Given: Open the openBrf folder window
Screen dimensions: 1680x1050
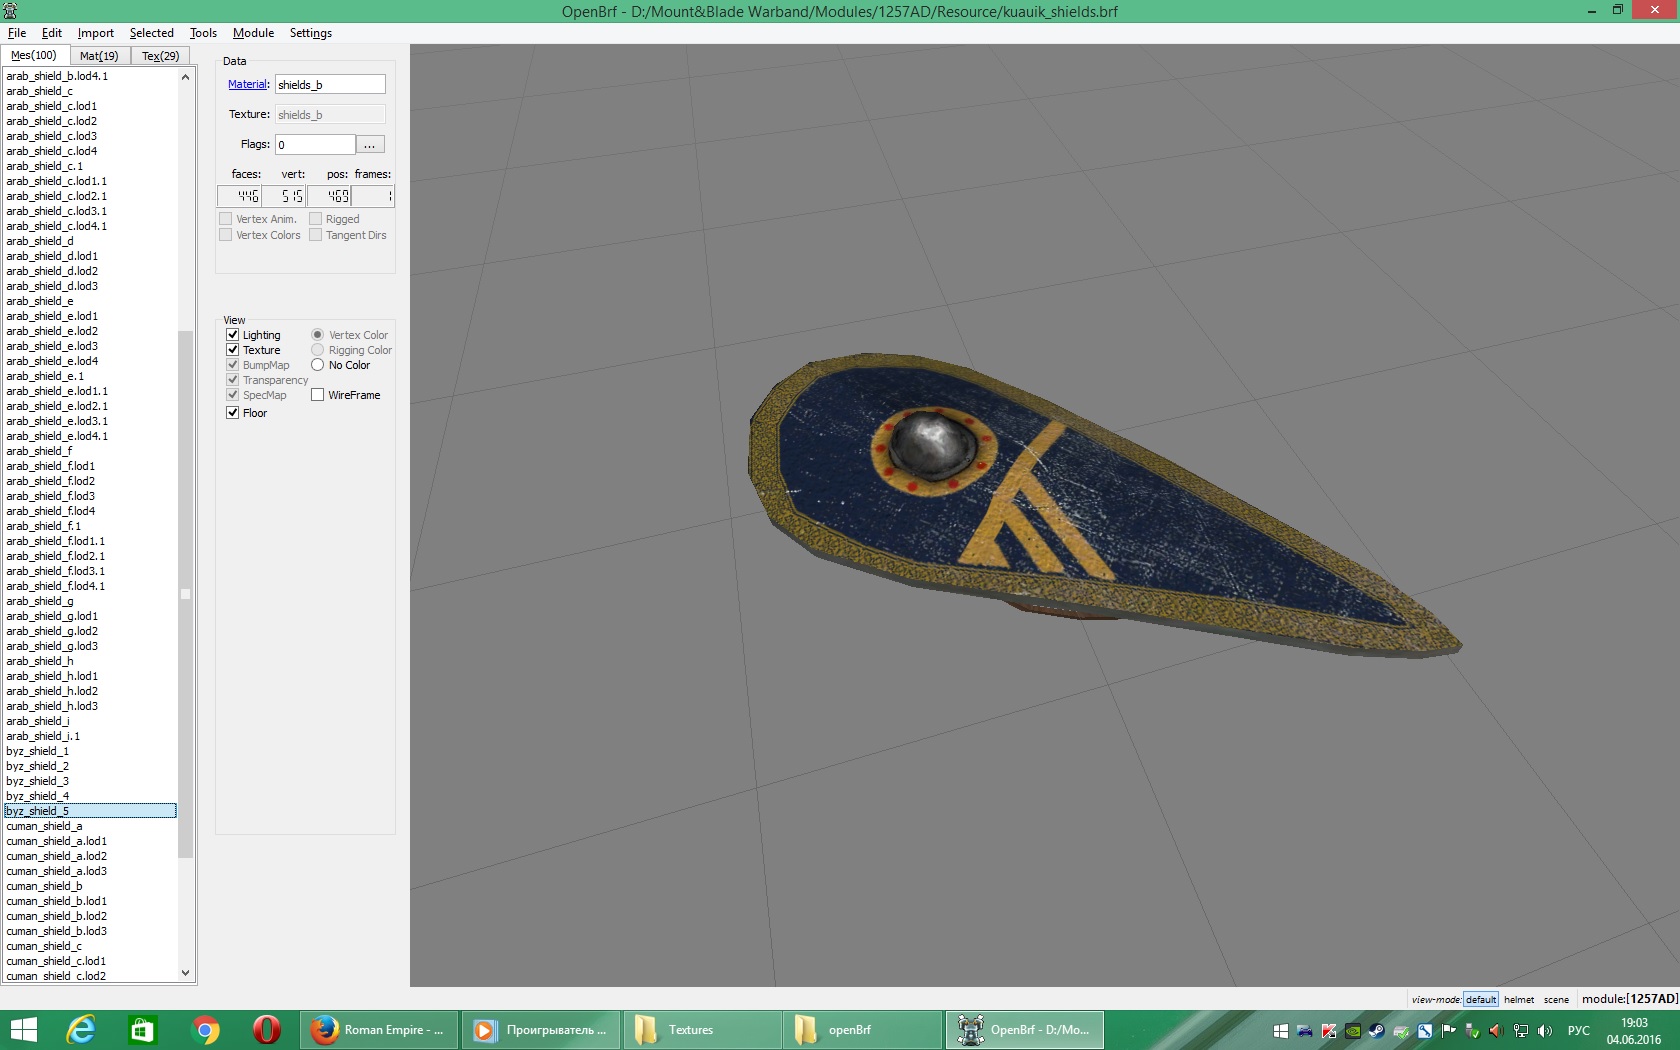Looking at the screenshot, I should point(865,1030).
